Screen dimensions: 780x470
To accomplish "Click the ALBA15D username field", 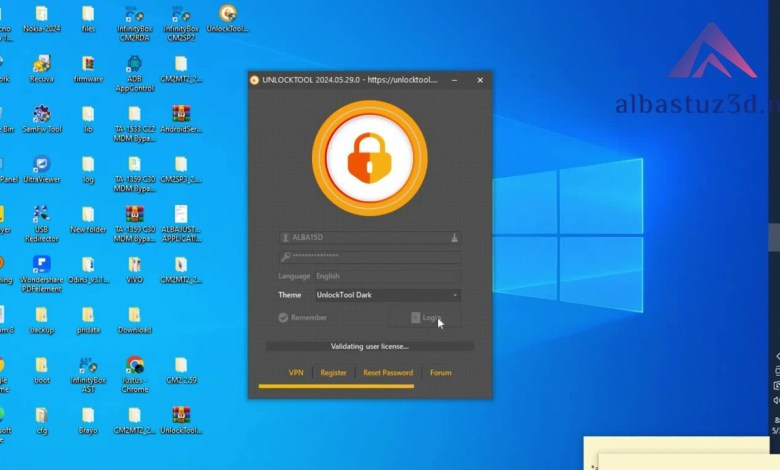I will [x=370, y=238].
